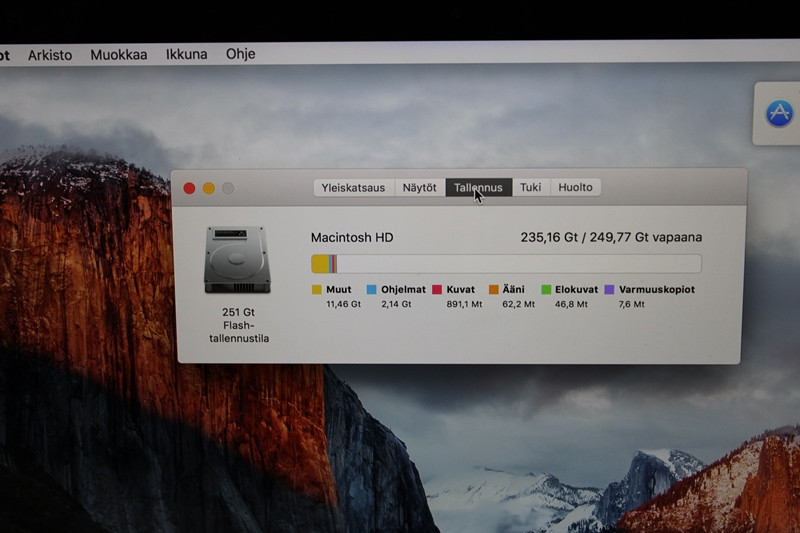The width and height of the screenshot is (800, 533).
Task: Switch to the Näytöt tab
Action: 419,188
